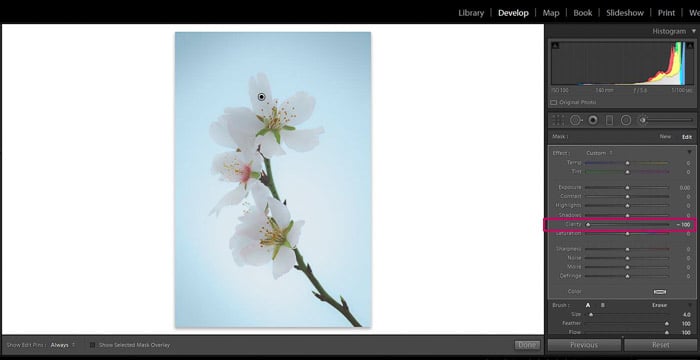Image resolution: width=700 pixels, height=360 pixels.
Task: Click the Previous button
Action: 583,345
